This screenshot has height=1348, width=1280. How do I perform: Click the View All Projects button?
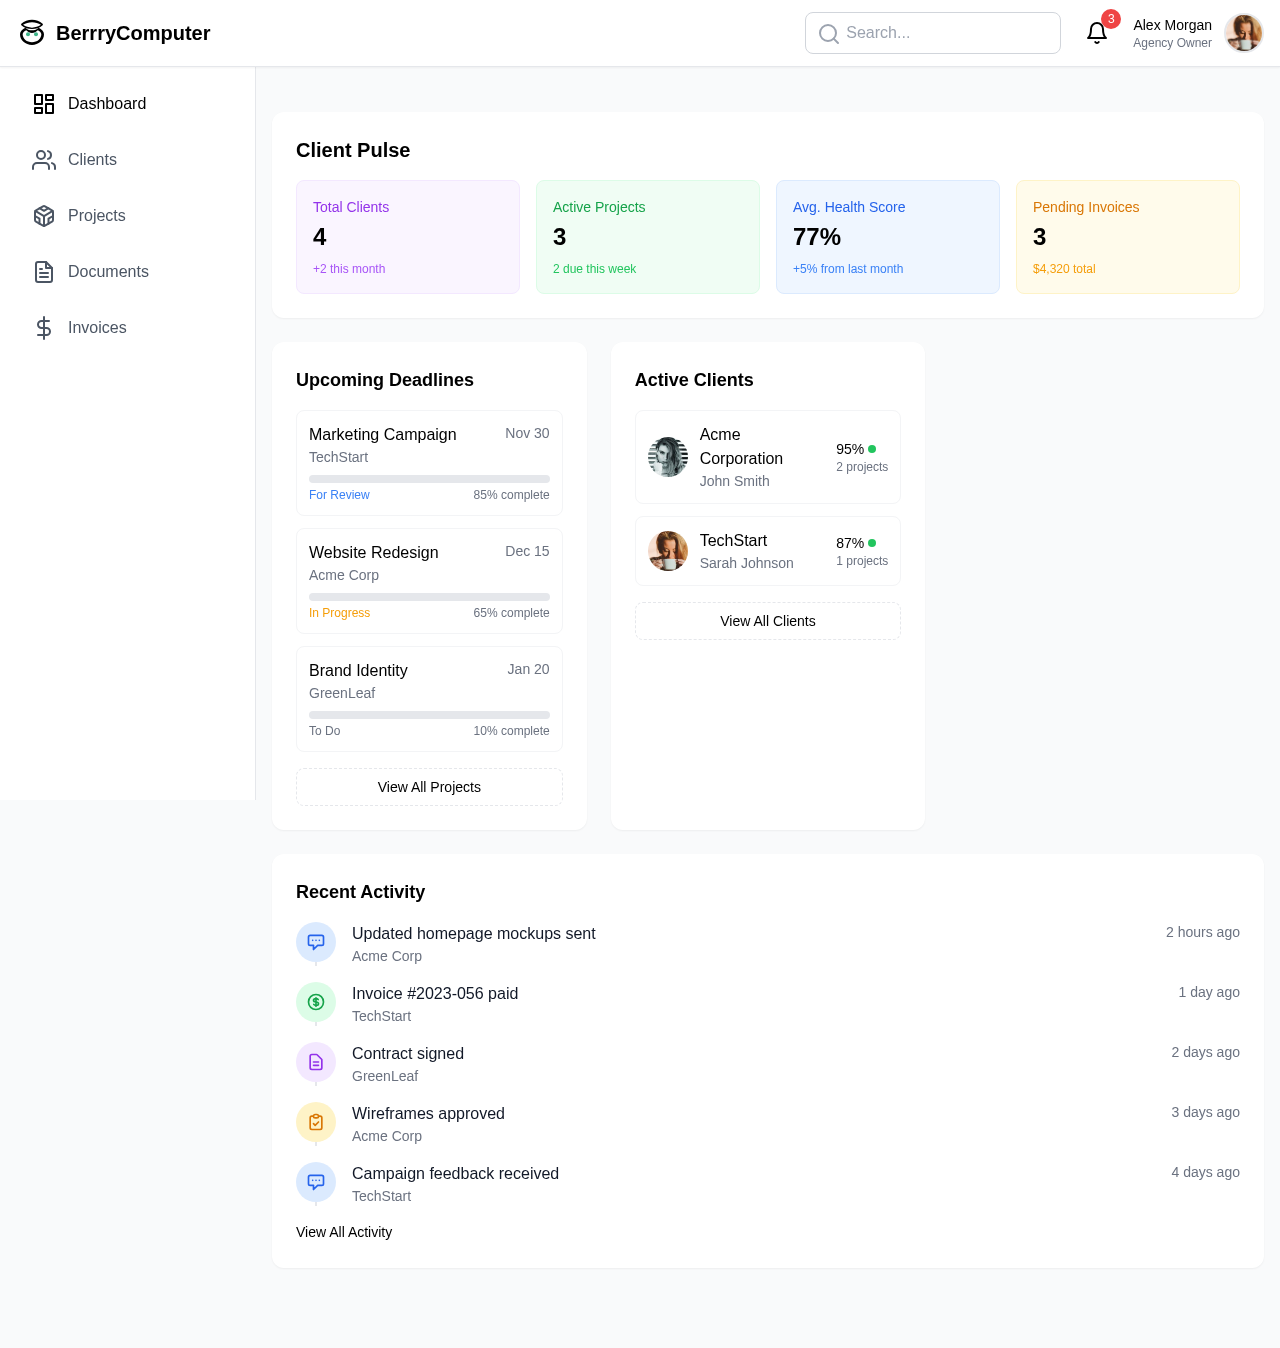coord(429,787)
